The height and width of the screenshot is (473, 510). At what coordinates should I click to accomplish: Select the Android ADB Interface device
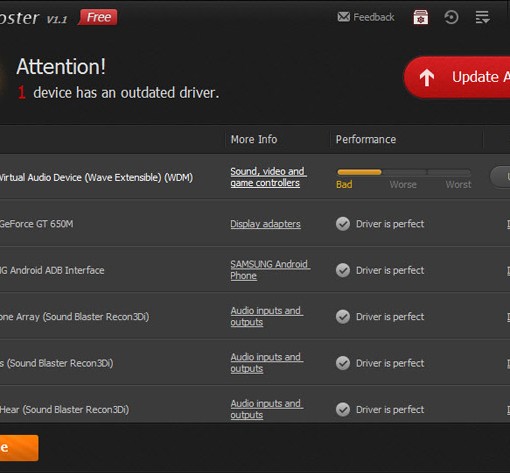(x=52, y=270)
